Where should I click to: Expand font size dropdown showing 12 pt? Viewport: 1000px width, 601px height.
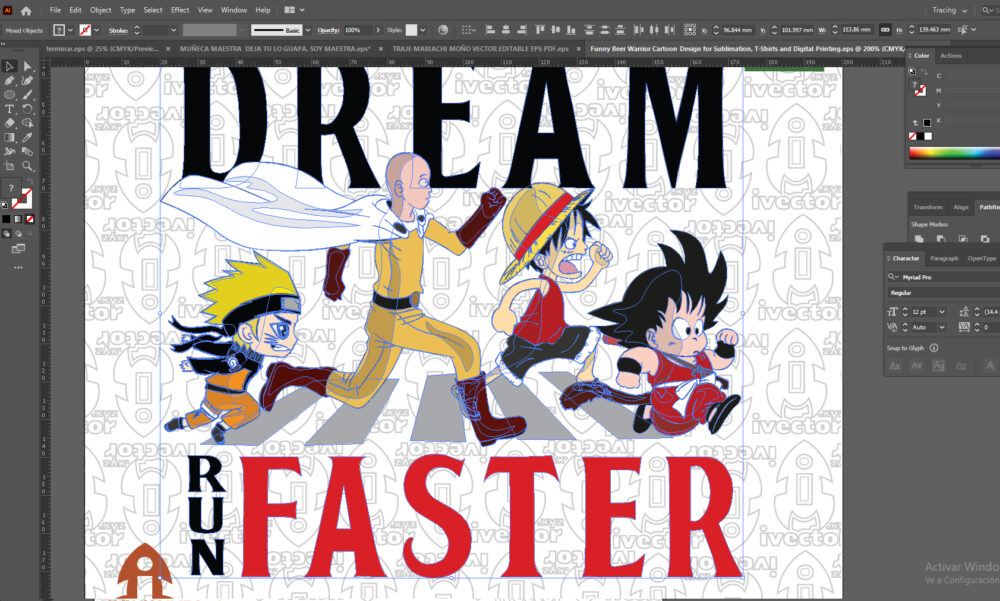click(x=942, y=311)
